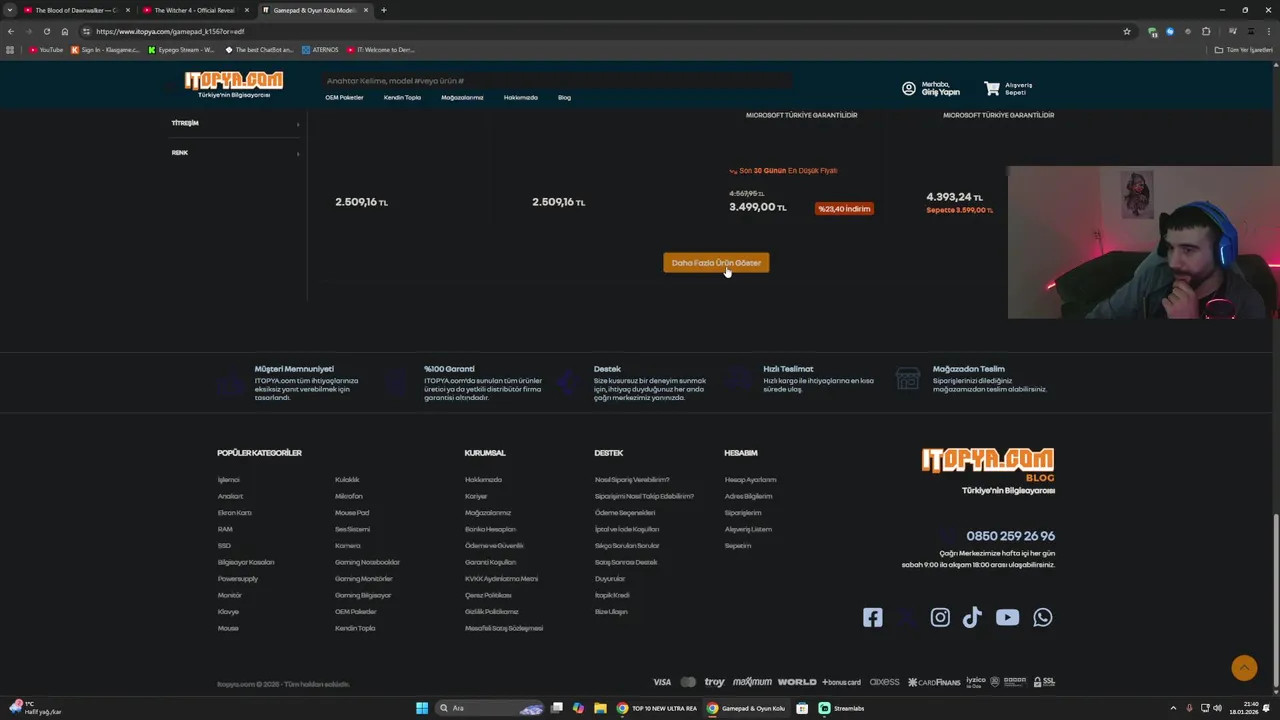Open the shopping cart icon
This screenshot has width=1280, height=720.
click(991, 89)
